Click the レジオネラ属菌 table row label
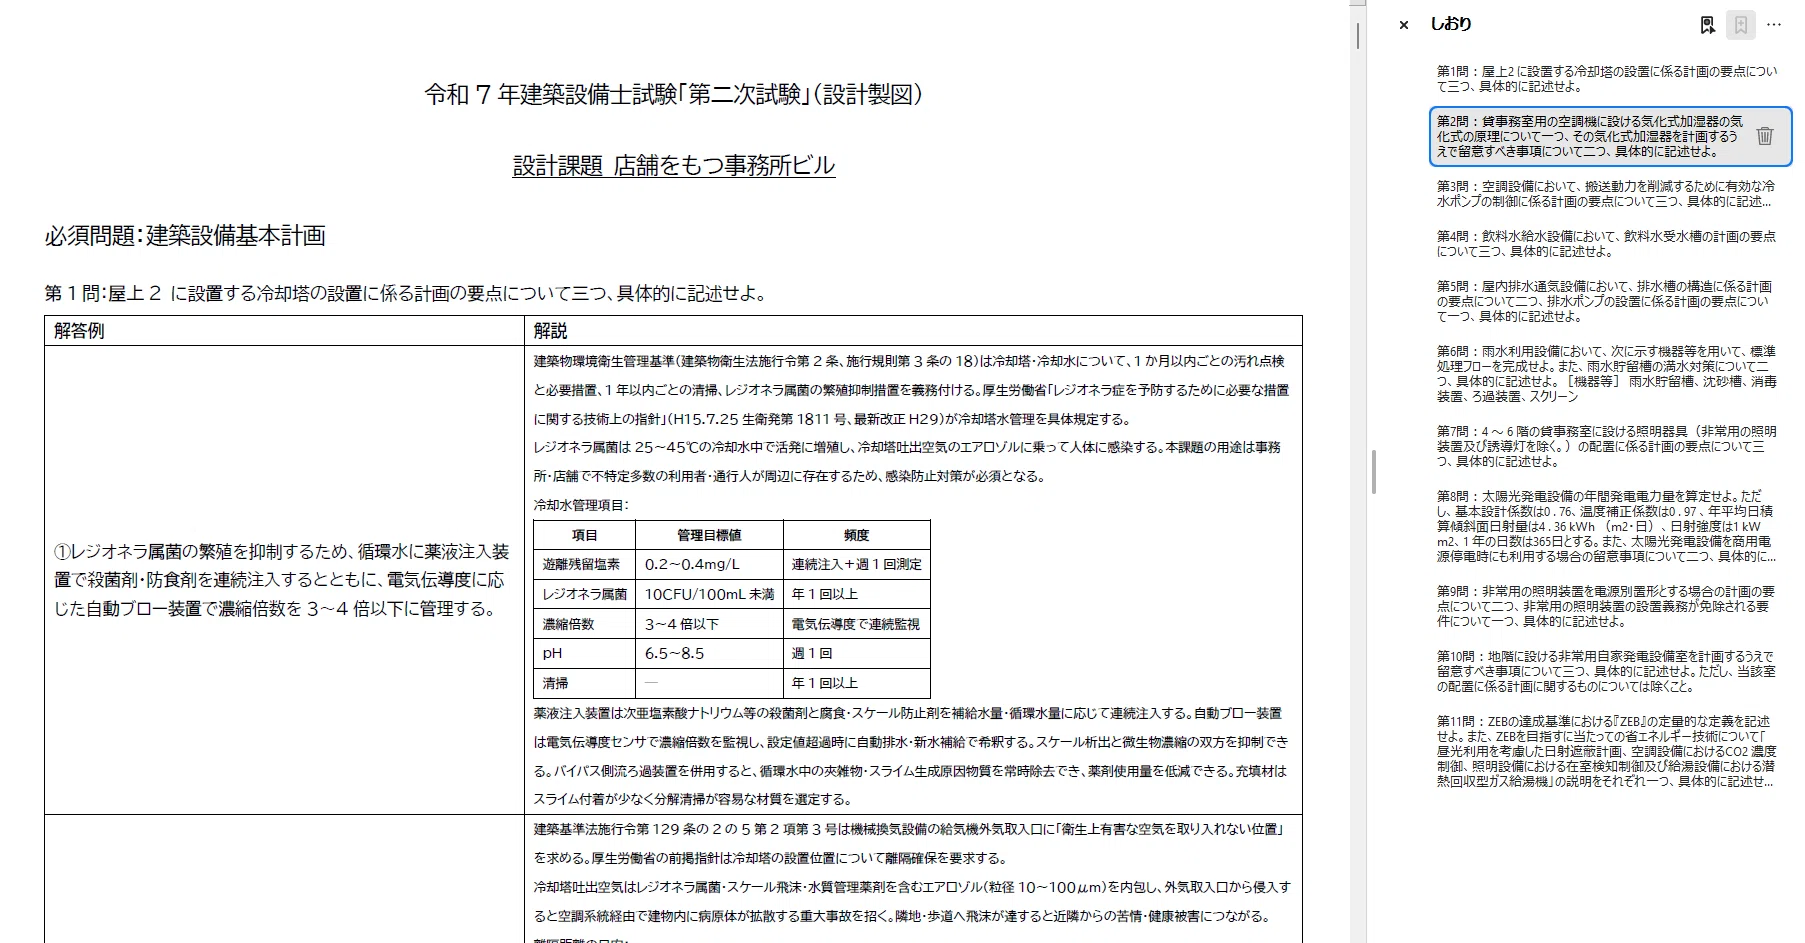The image size is (1805, 943). tap(585, 594)
